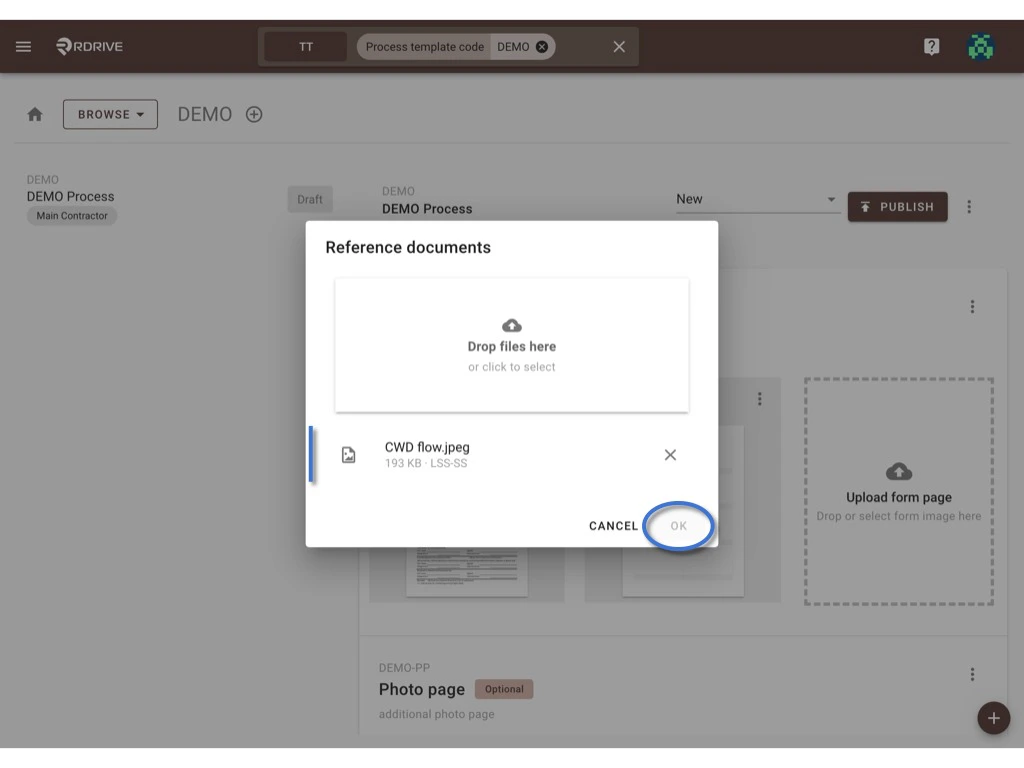Remove the DEMO filter chip

coord(541,46)
